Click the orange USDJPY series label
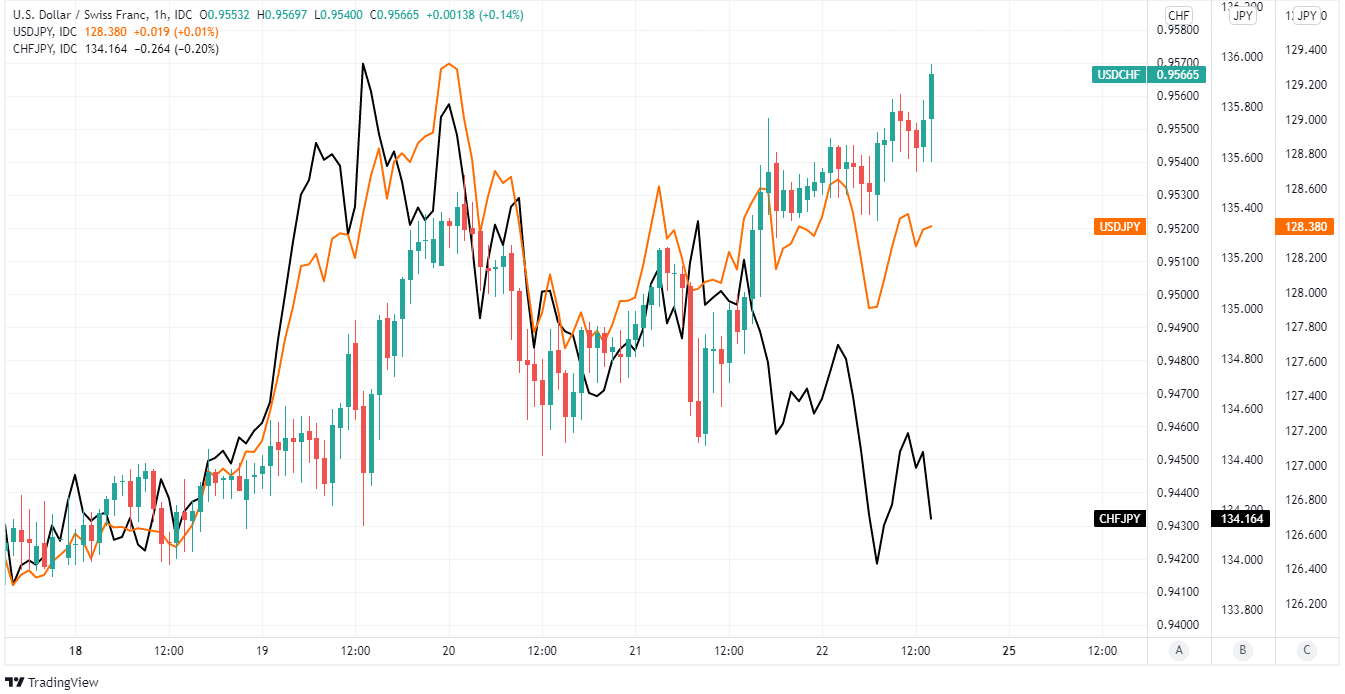This screenshot has height=694, width=1345. click(x=1119, y=227)
